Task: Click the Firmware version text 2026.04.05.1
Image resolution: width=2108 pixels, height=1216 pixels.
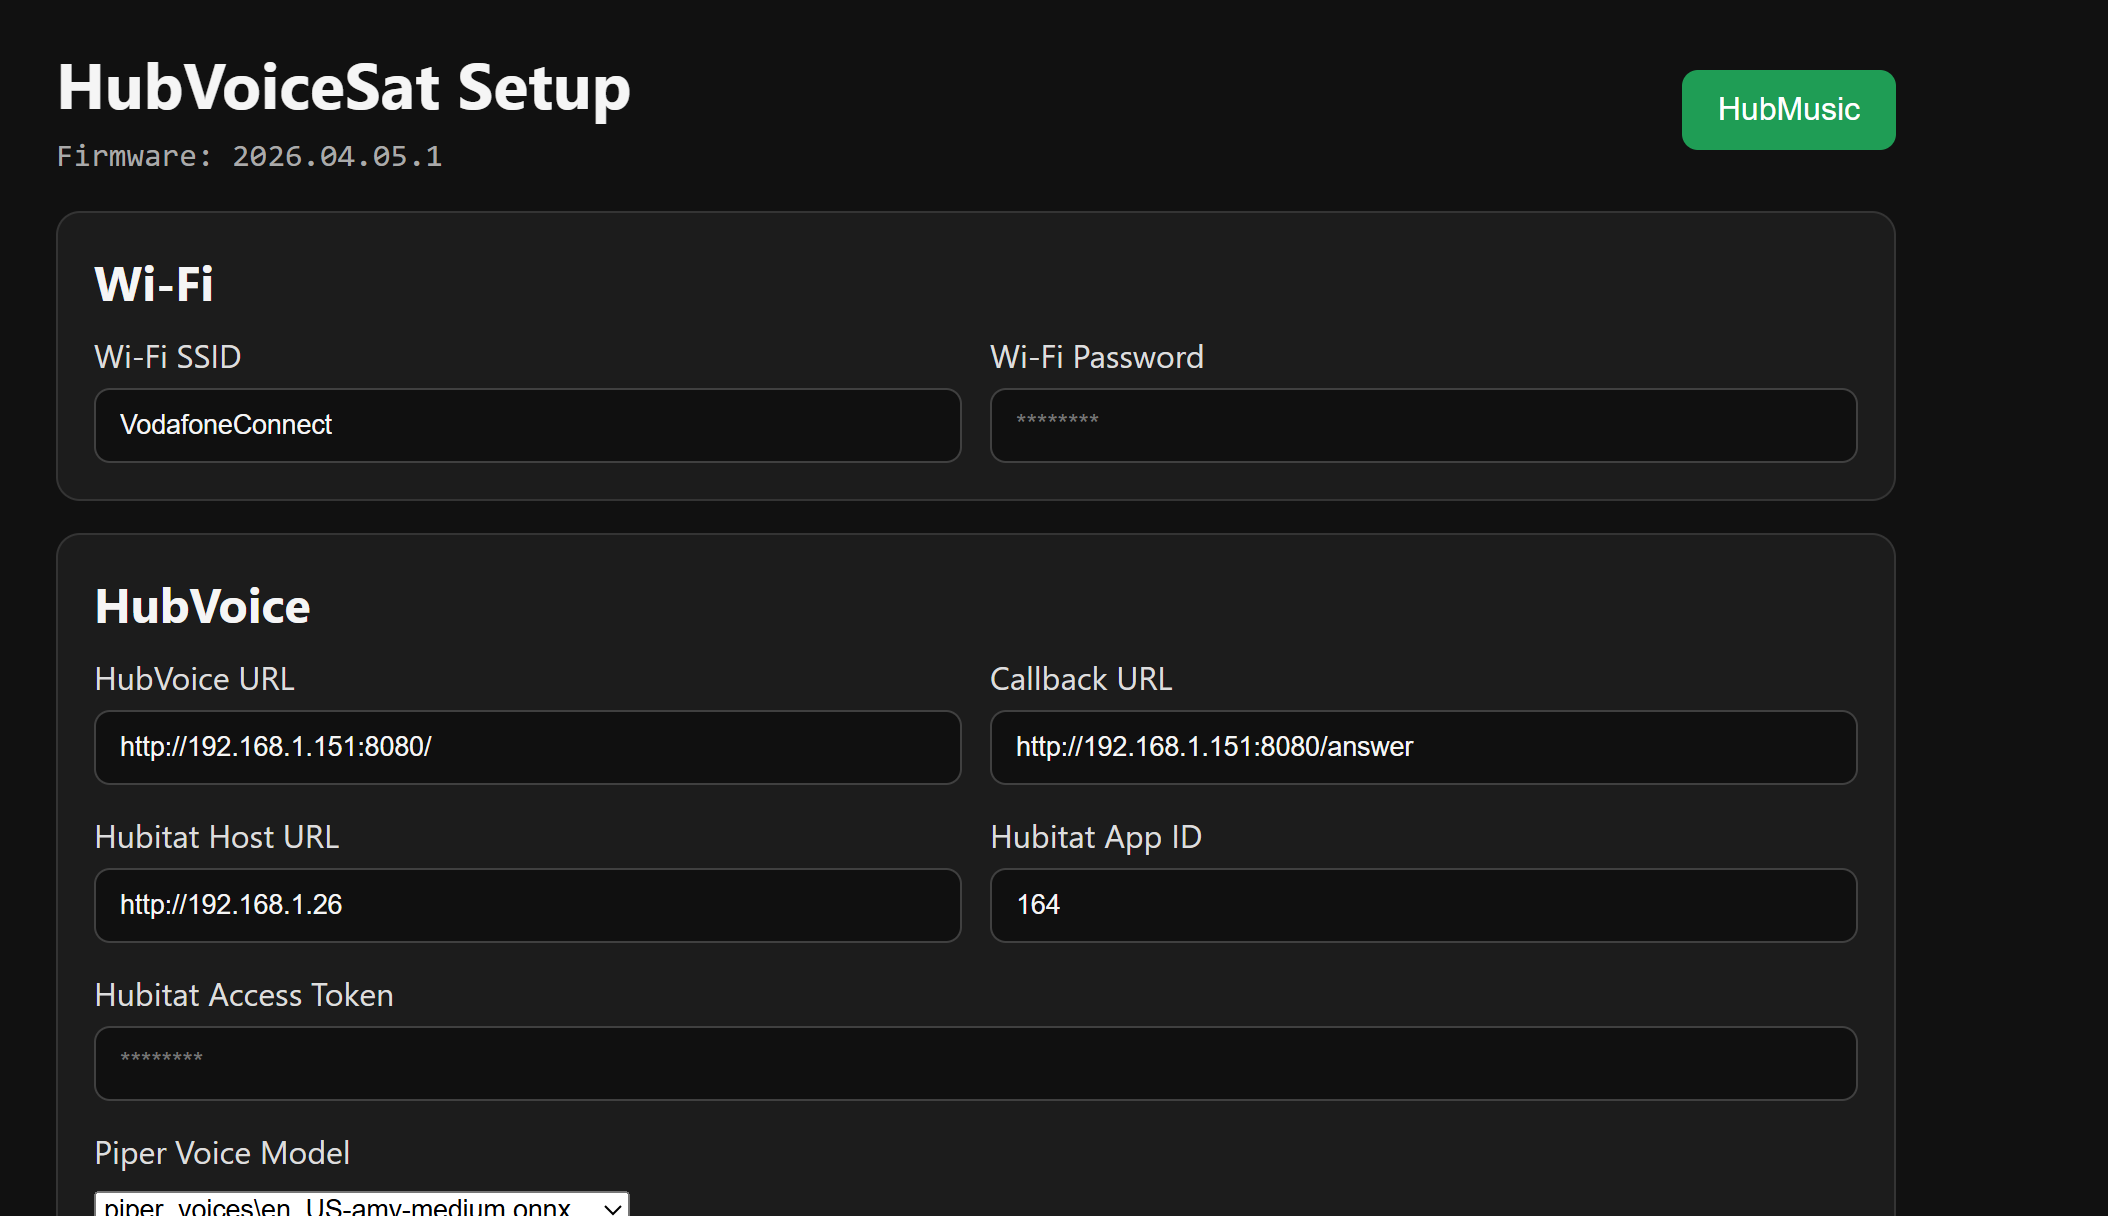Action: coord(336,157)
